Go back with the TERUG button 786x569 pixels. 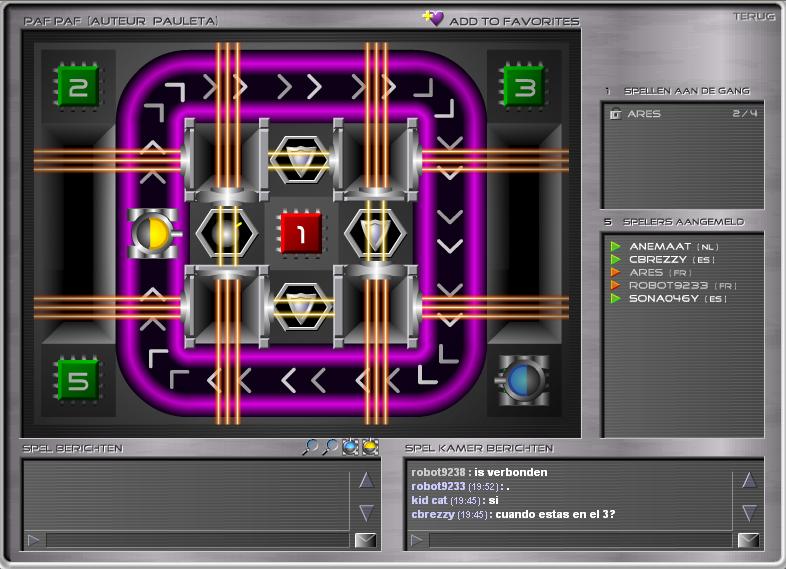tap(754, 16)
